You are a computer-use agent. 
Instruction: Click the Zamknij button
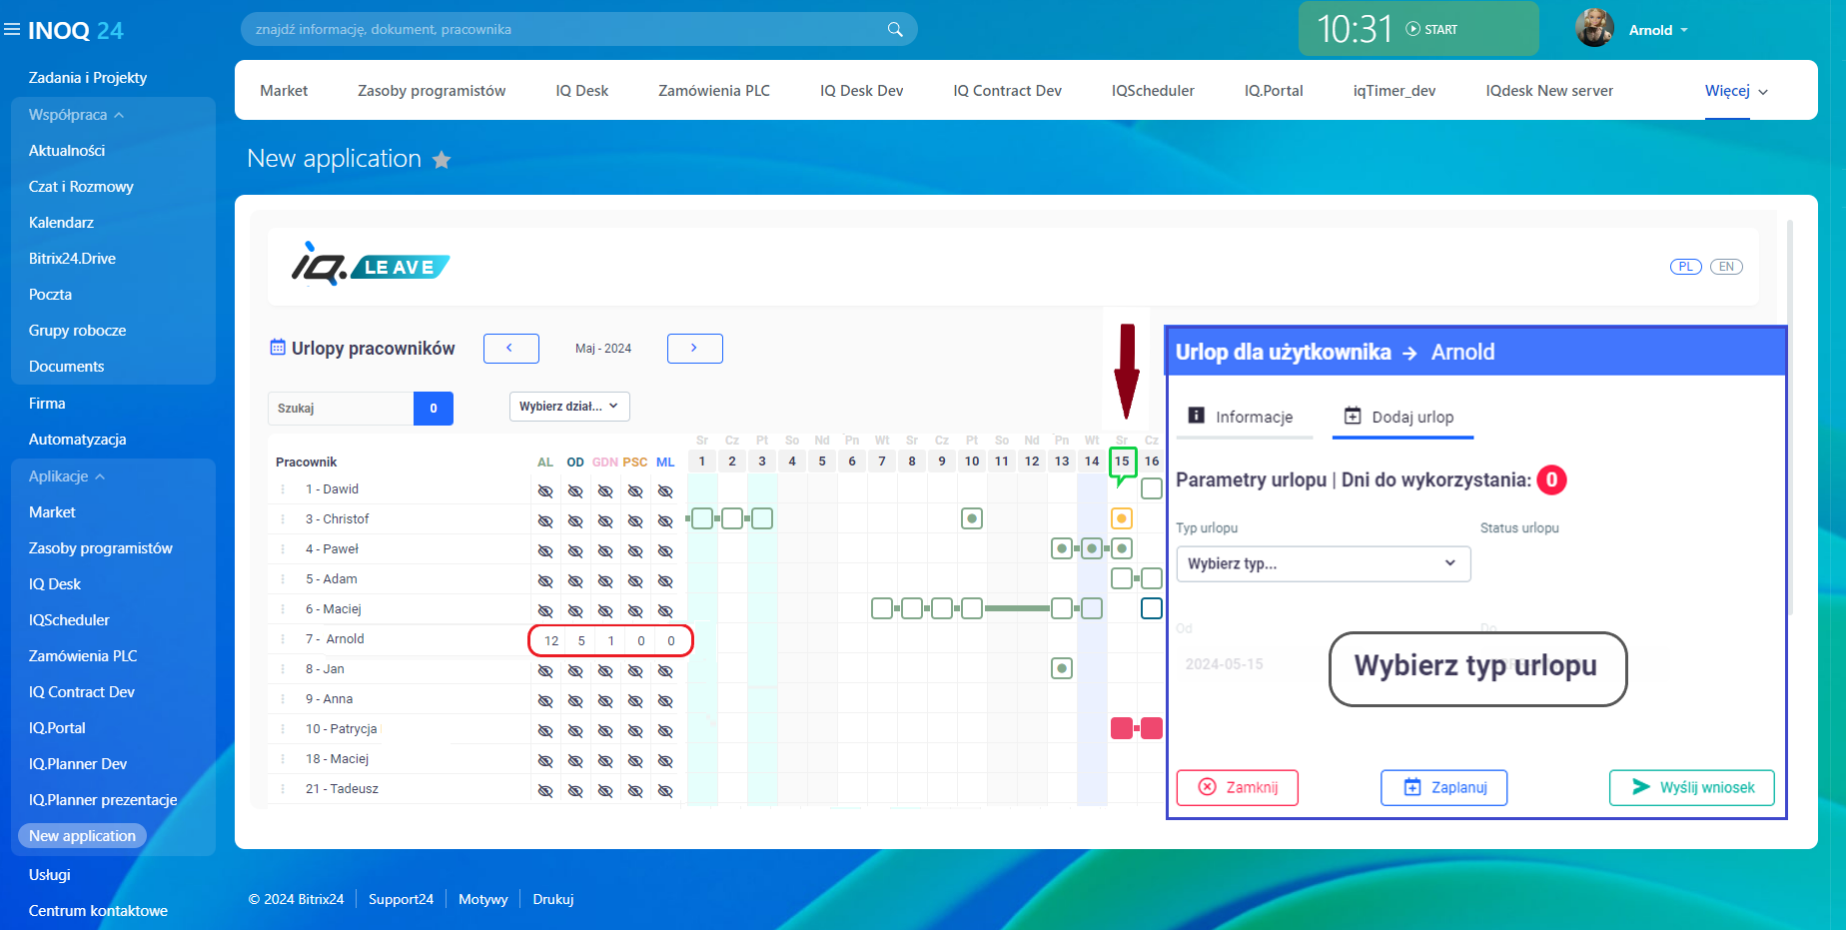click(x=1238, y=788)
